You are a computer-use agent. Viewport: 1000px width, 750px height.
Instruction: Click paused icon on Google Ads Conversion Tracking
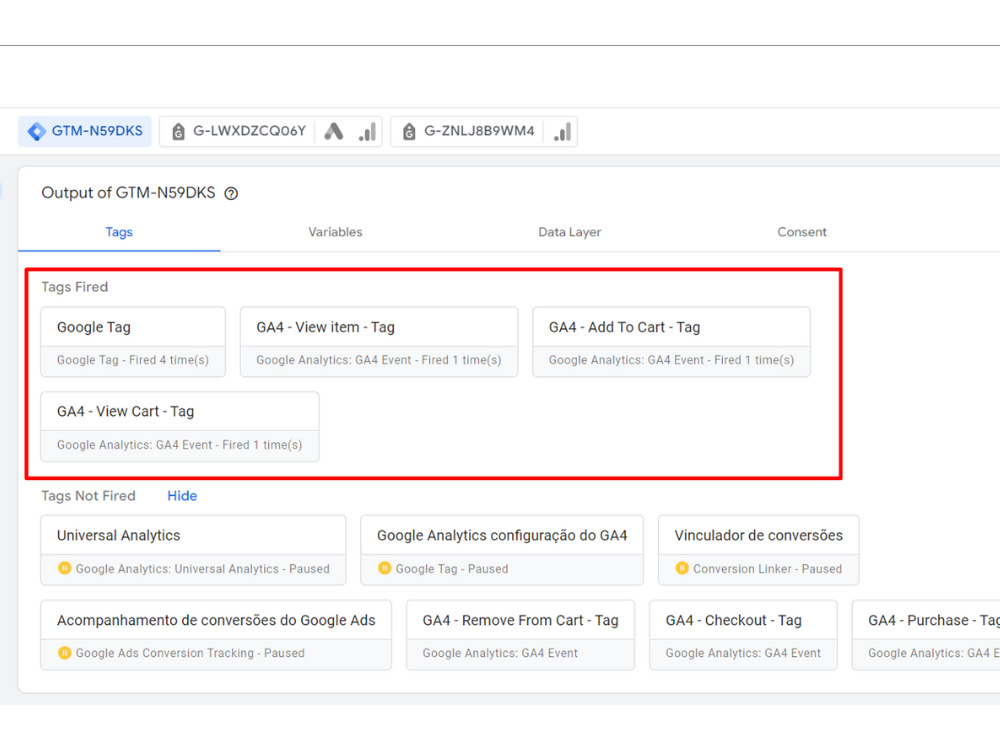pyautogui.click(x=64, y=652)
